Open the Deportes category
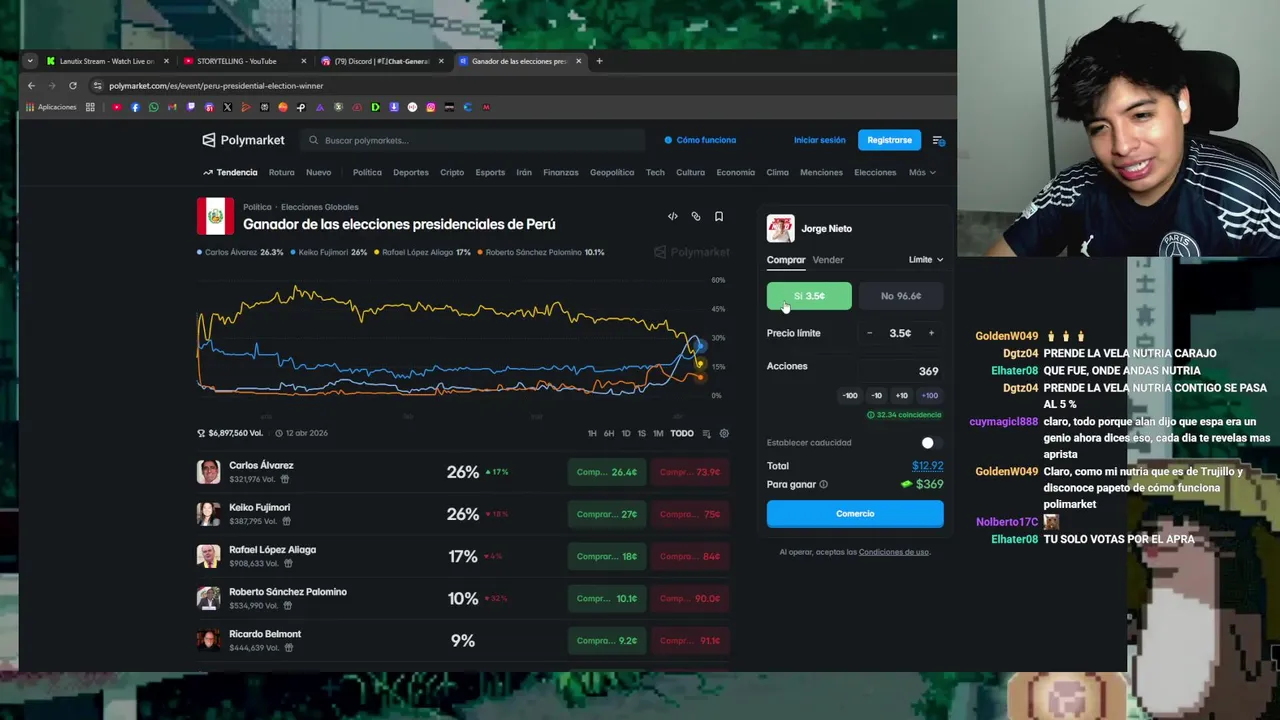Viewport: 1280px width, 720px height. click(411, 172)
